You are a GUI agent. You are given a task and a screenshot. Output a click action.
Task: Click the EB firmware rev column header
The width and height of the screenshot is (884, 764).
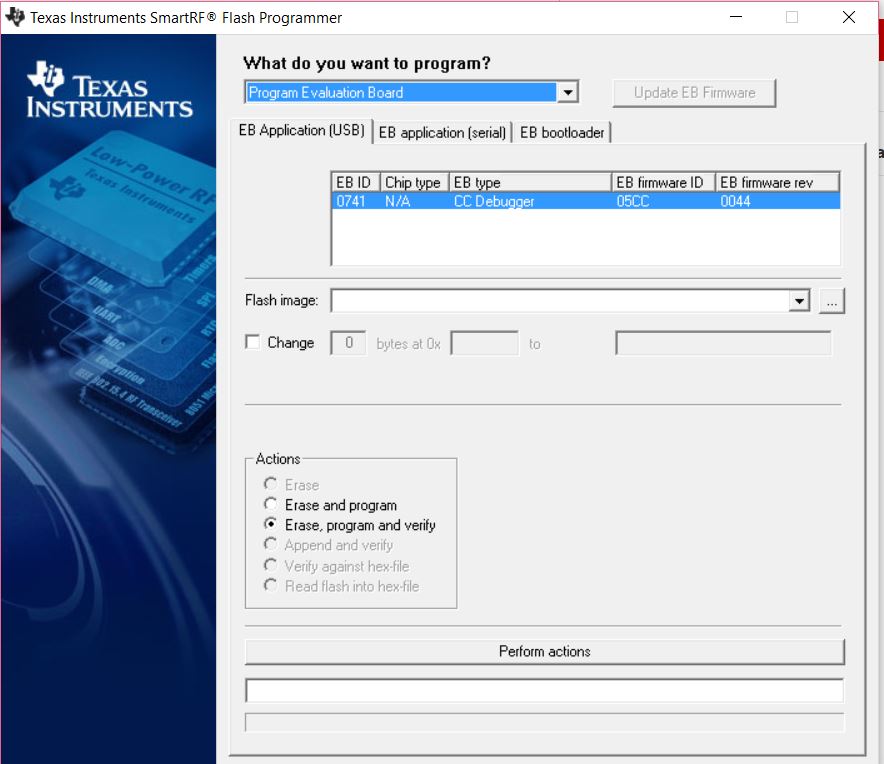777,182
